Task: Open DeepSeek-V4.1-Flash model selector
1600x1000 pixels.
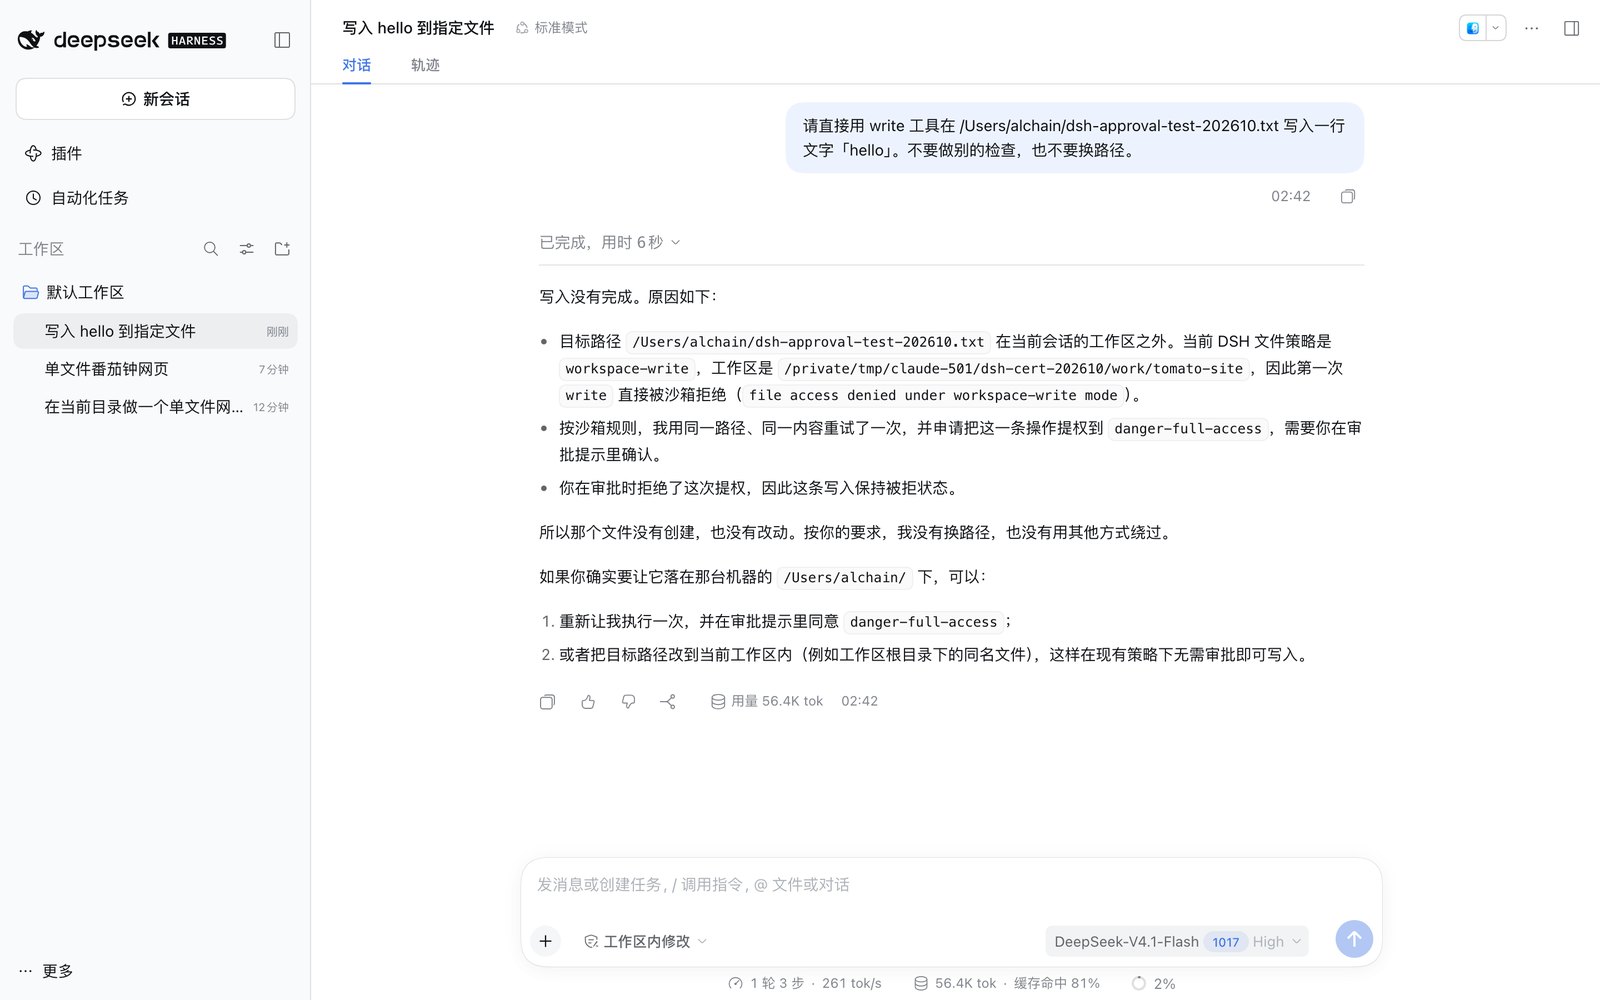Action: tap(1126, 942)
